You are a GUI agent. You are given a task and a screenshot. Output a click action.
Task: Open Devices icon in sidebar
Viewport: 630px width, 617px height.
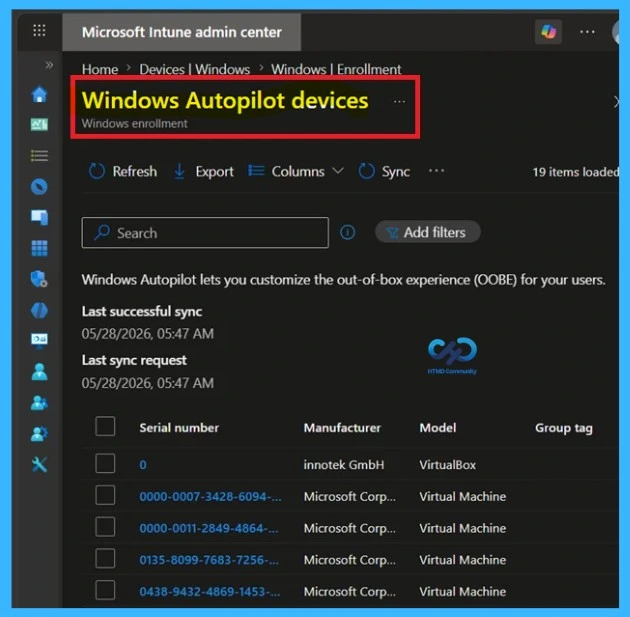39,217
